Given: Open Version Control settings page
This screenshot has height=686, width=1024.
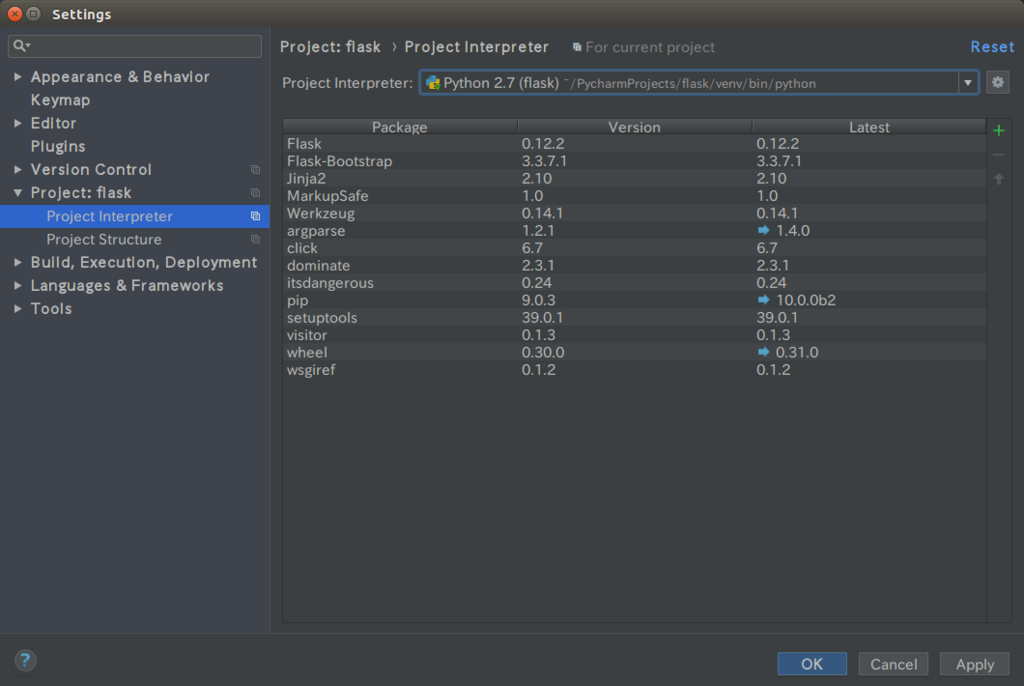Looking at the screenshot, I should (x=91, y=169).
